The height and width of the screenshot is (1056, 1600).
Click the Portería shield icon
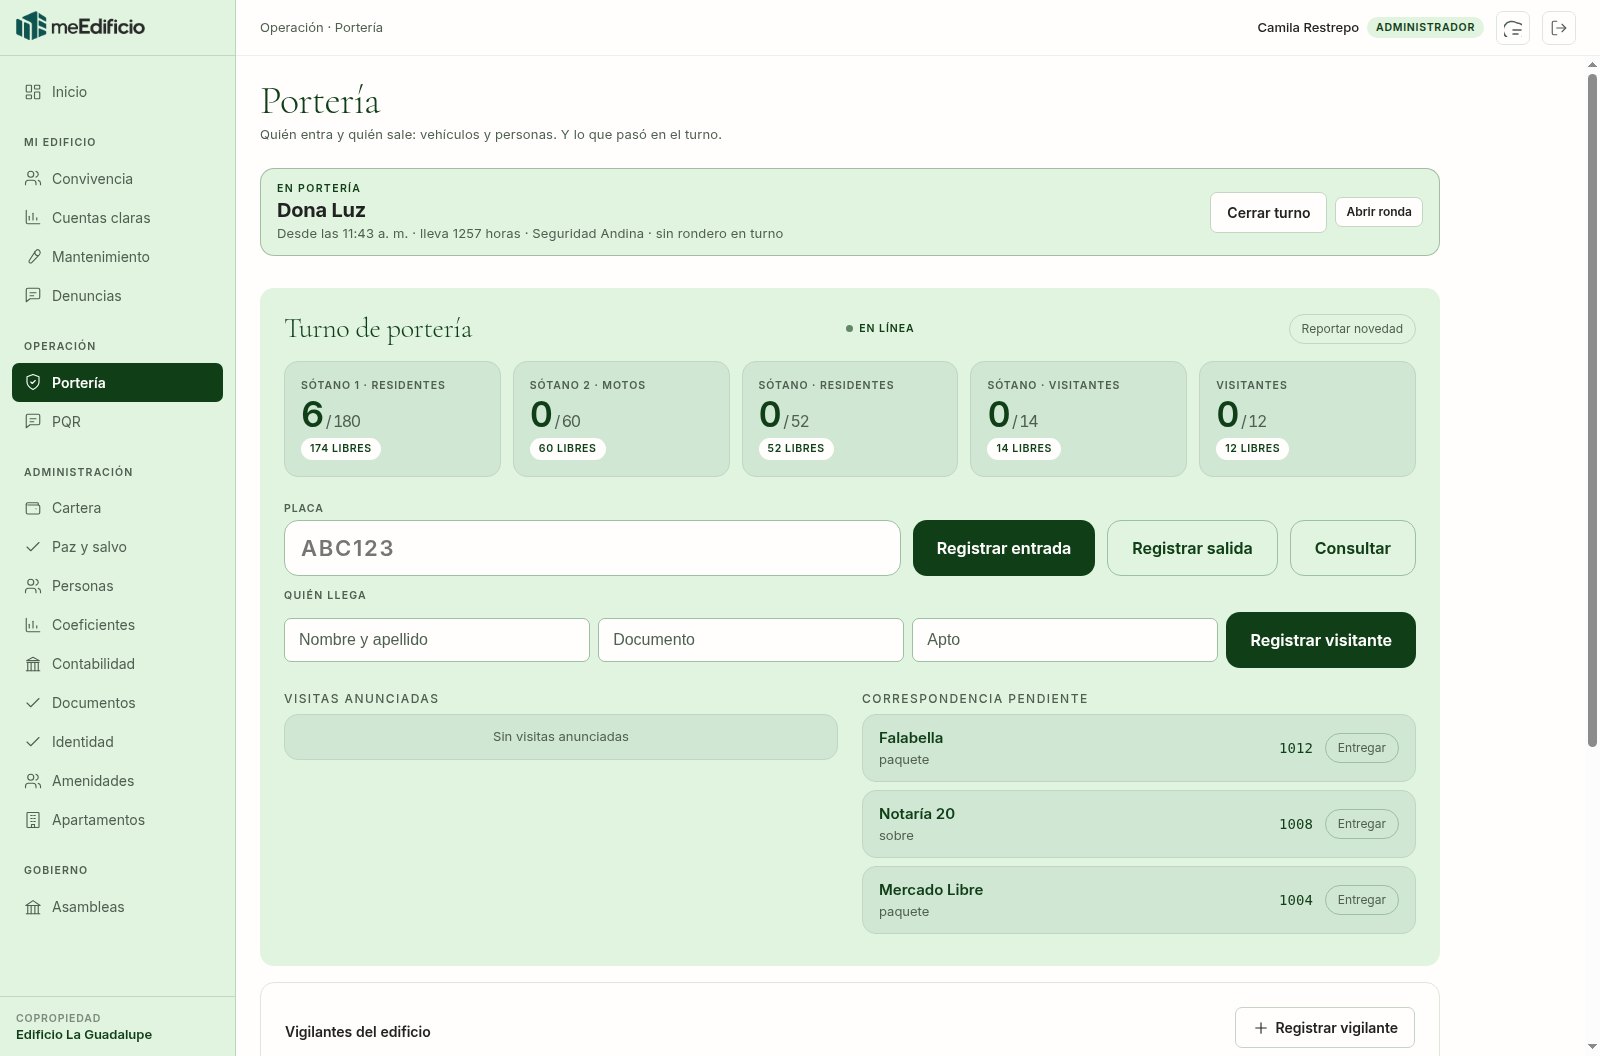coord(33,383)
